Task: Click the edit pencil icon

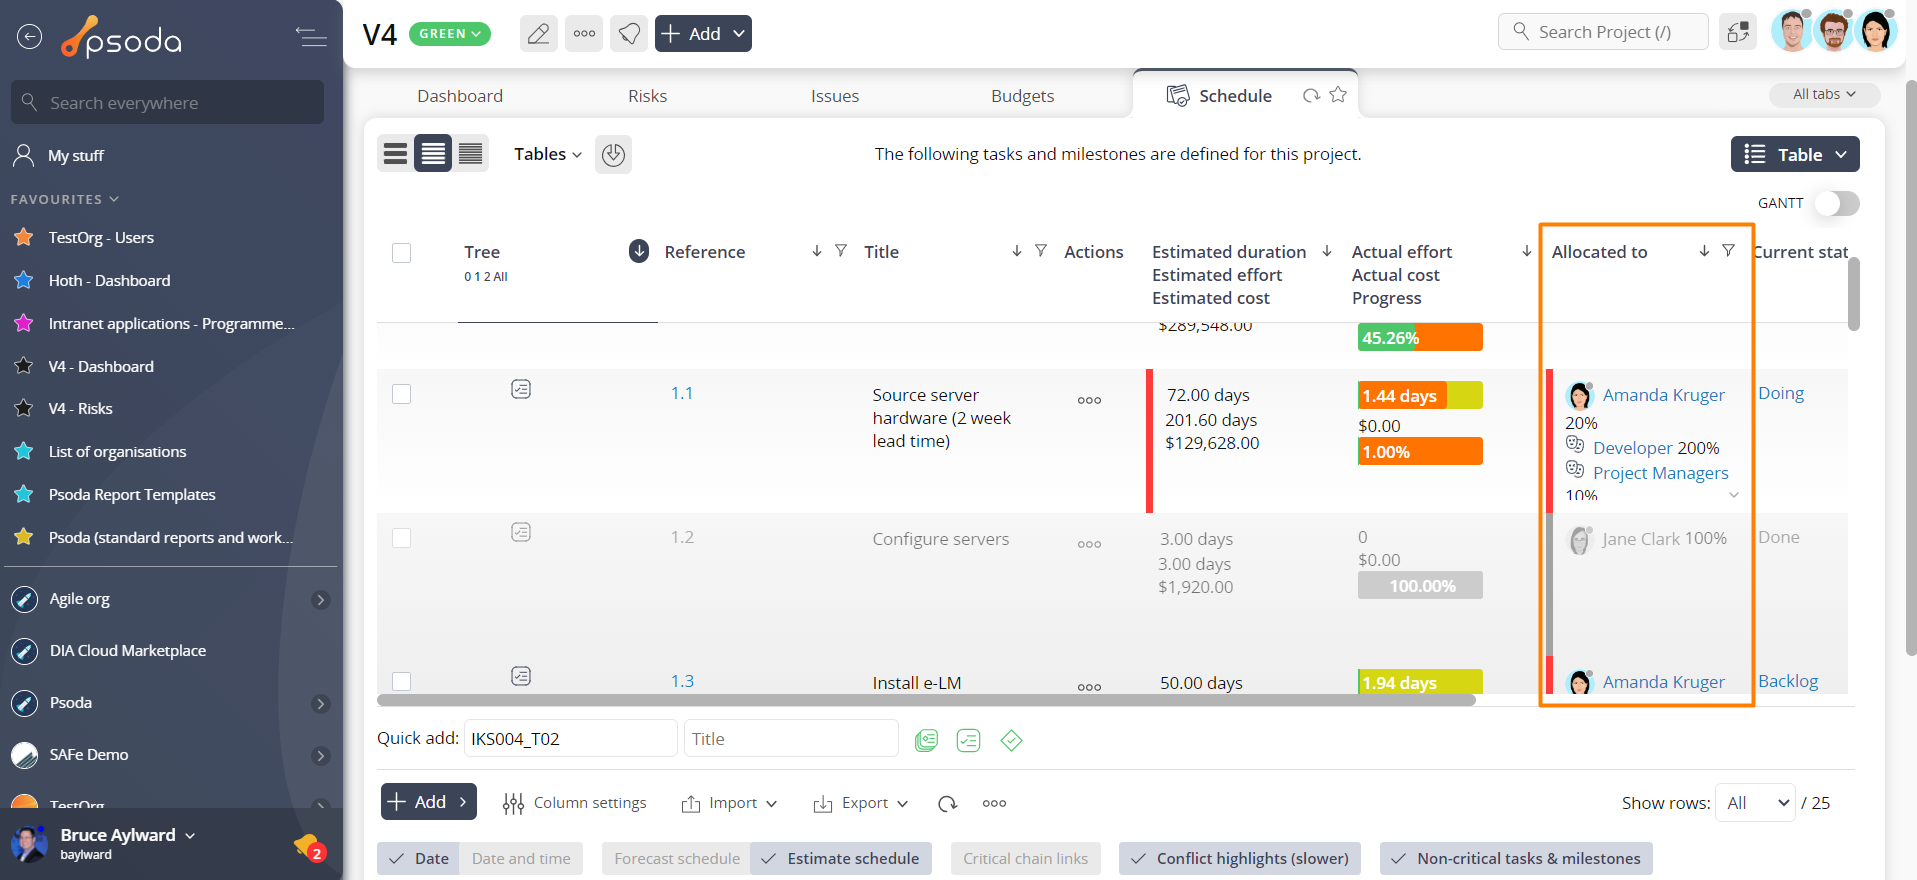Action: [538, 34]
